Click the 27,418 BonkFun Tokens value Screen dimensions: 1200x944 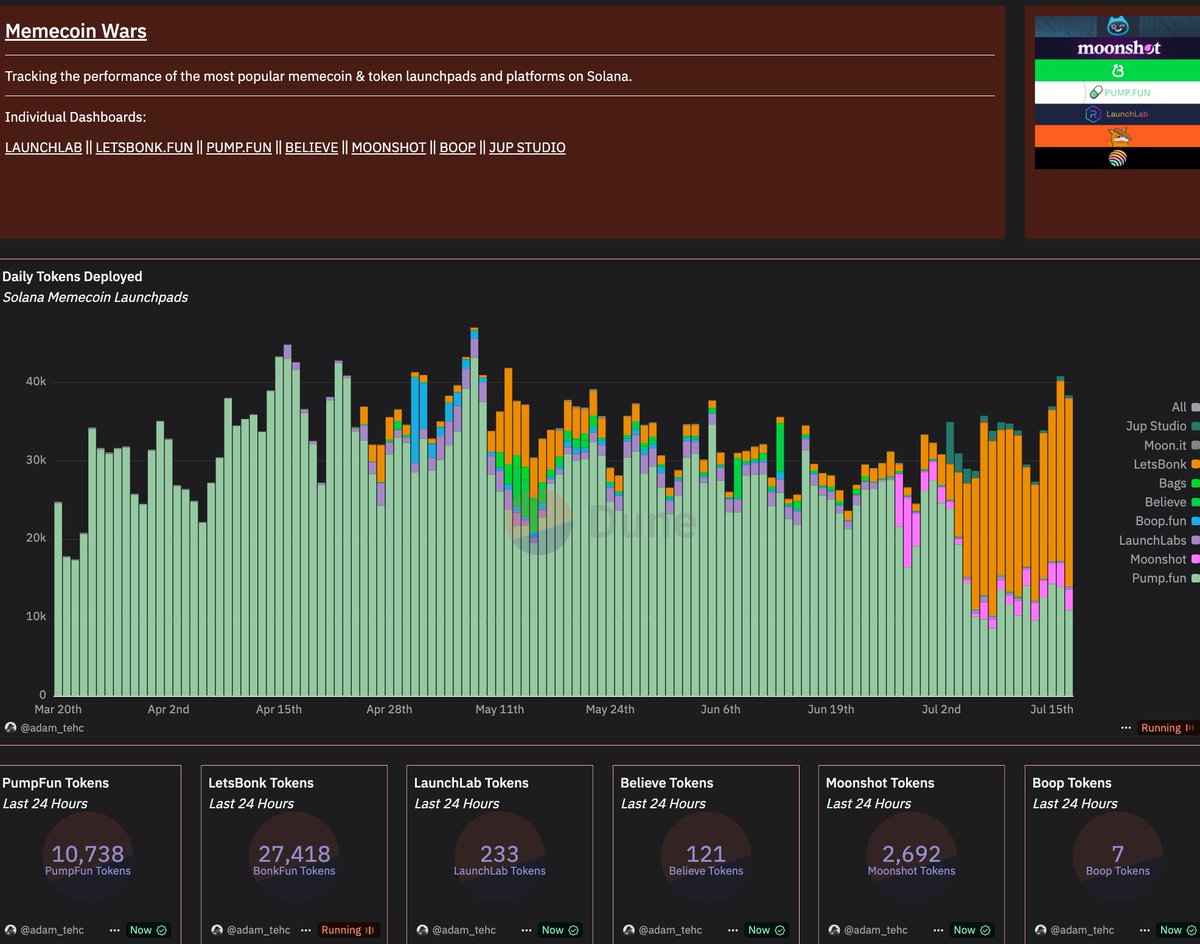pyautogui.click(x=294, y=854)
